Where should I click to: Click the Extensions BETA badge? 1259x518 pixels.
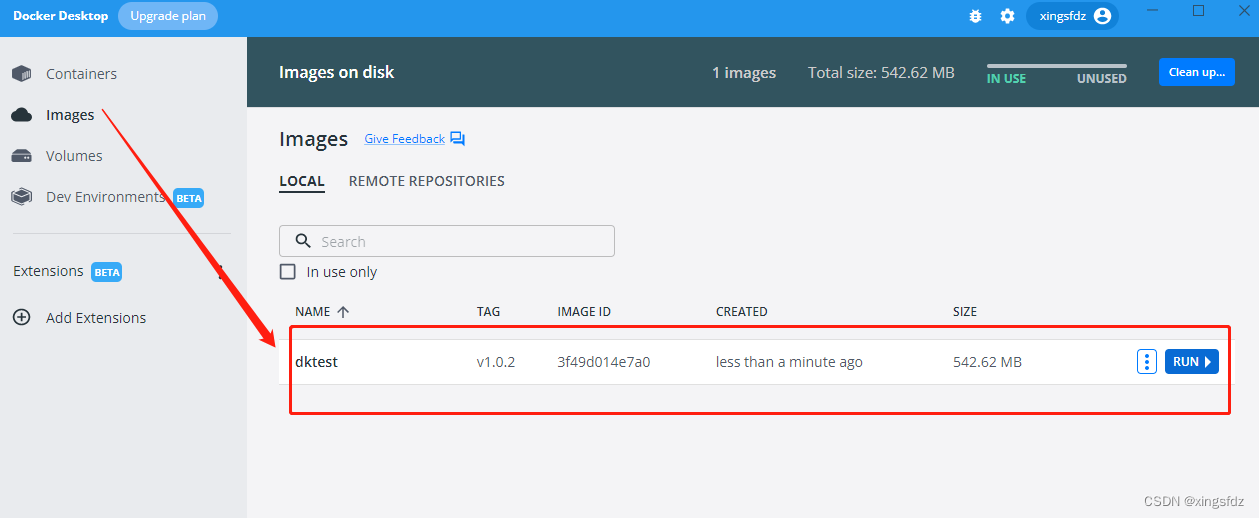click(x=106, y=272)
